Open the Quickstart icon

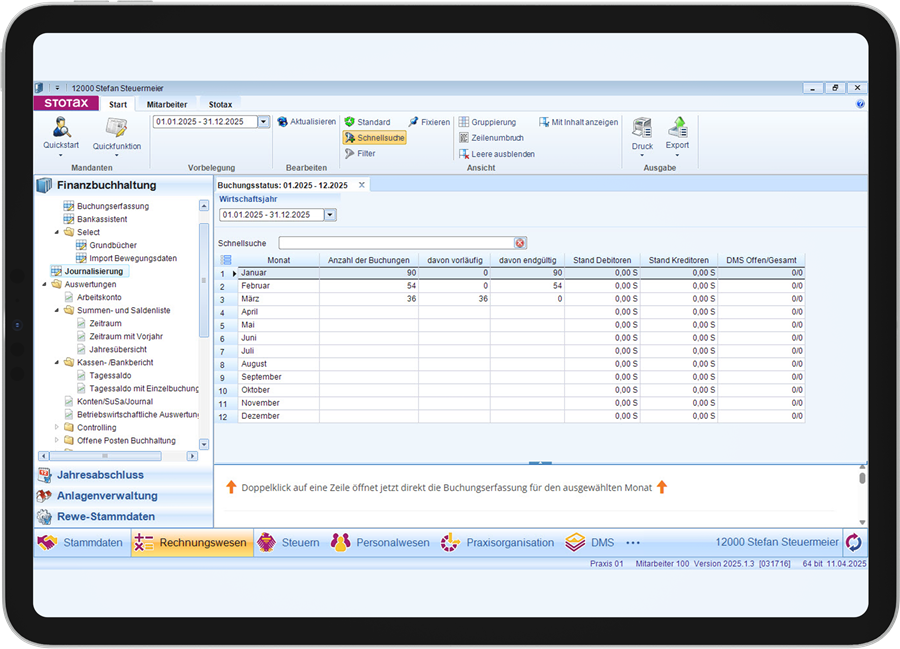tap(61, 127)
